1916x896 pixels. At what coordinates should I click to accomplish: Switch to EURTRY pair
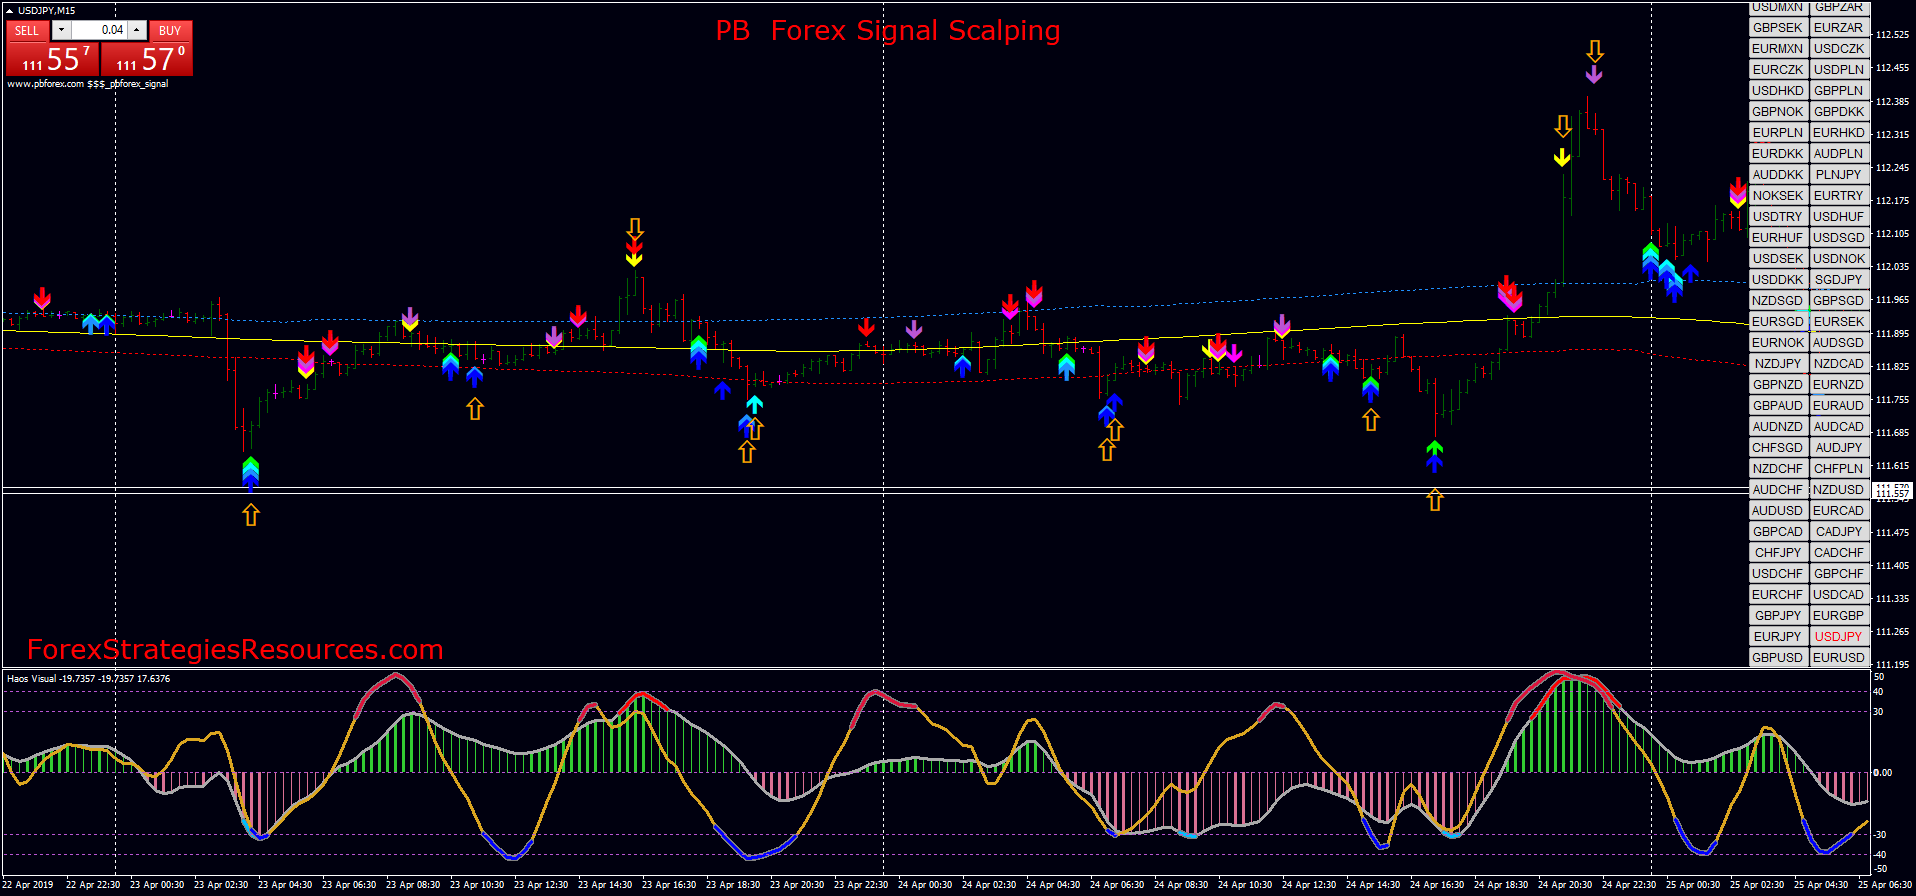[x=1839, y=195]
